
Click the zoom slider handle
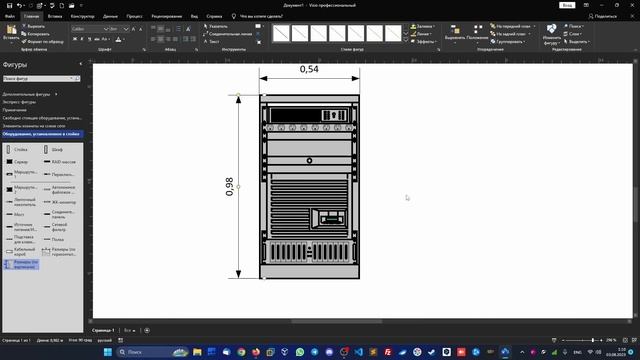coord(593,340)
